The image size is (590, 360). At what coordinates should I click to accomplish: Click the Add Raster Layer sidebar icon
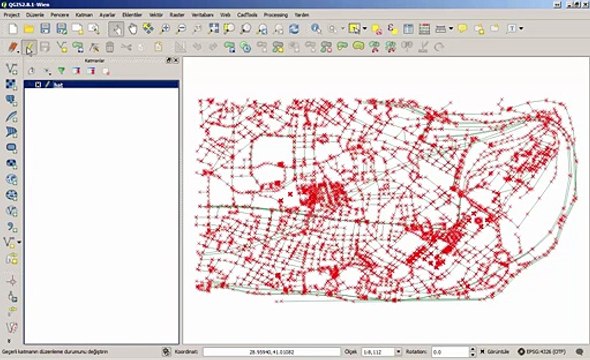click(11, 84)
